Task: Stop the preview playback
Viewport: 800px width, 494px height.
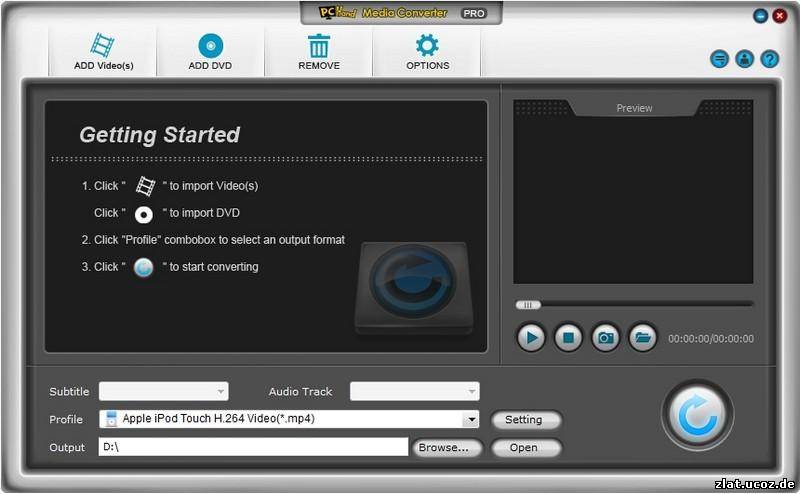Action: point(568,337)
